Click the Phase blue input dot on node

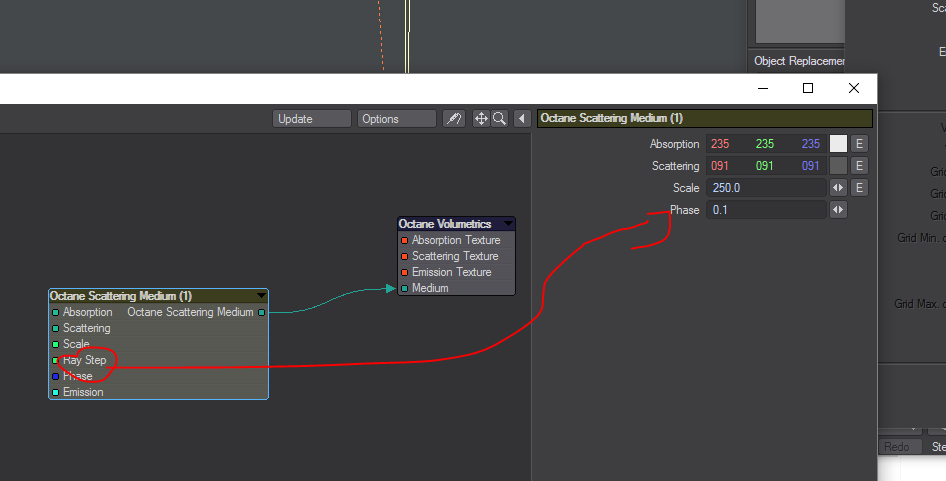(x=56, y=377)
